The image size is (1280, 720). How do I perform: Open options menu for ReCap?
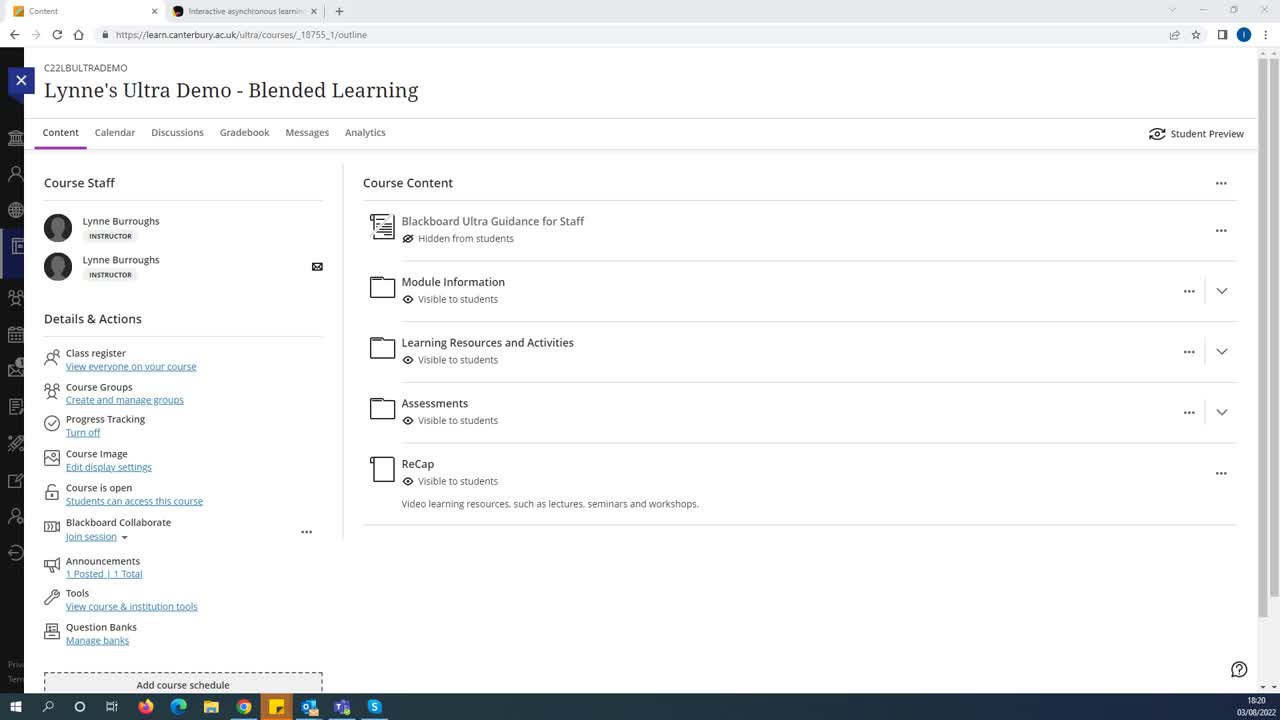(1221, 473)
